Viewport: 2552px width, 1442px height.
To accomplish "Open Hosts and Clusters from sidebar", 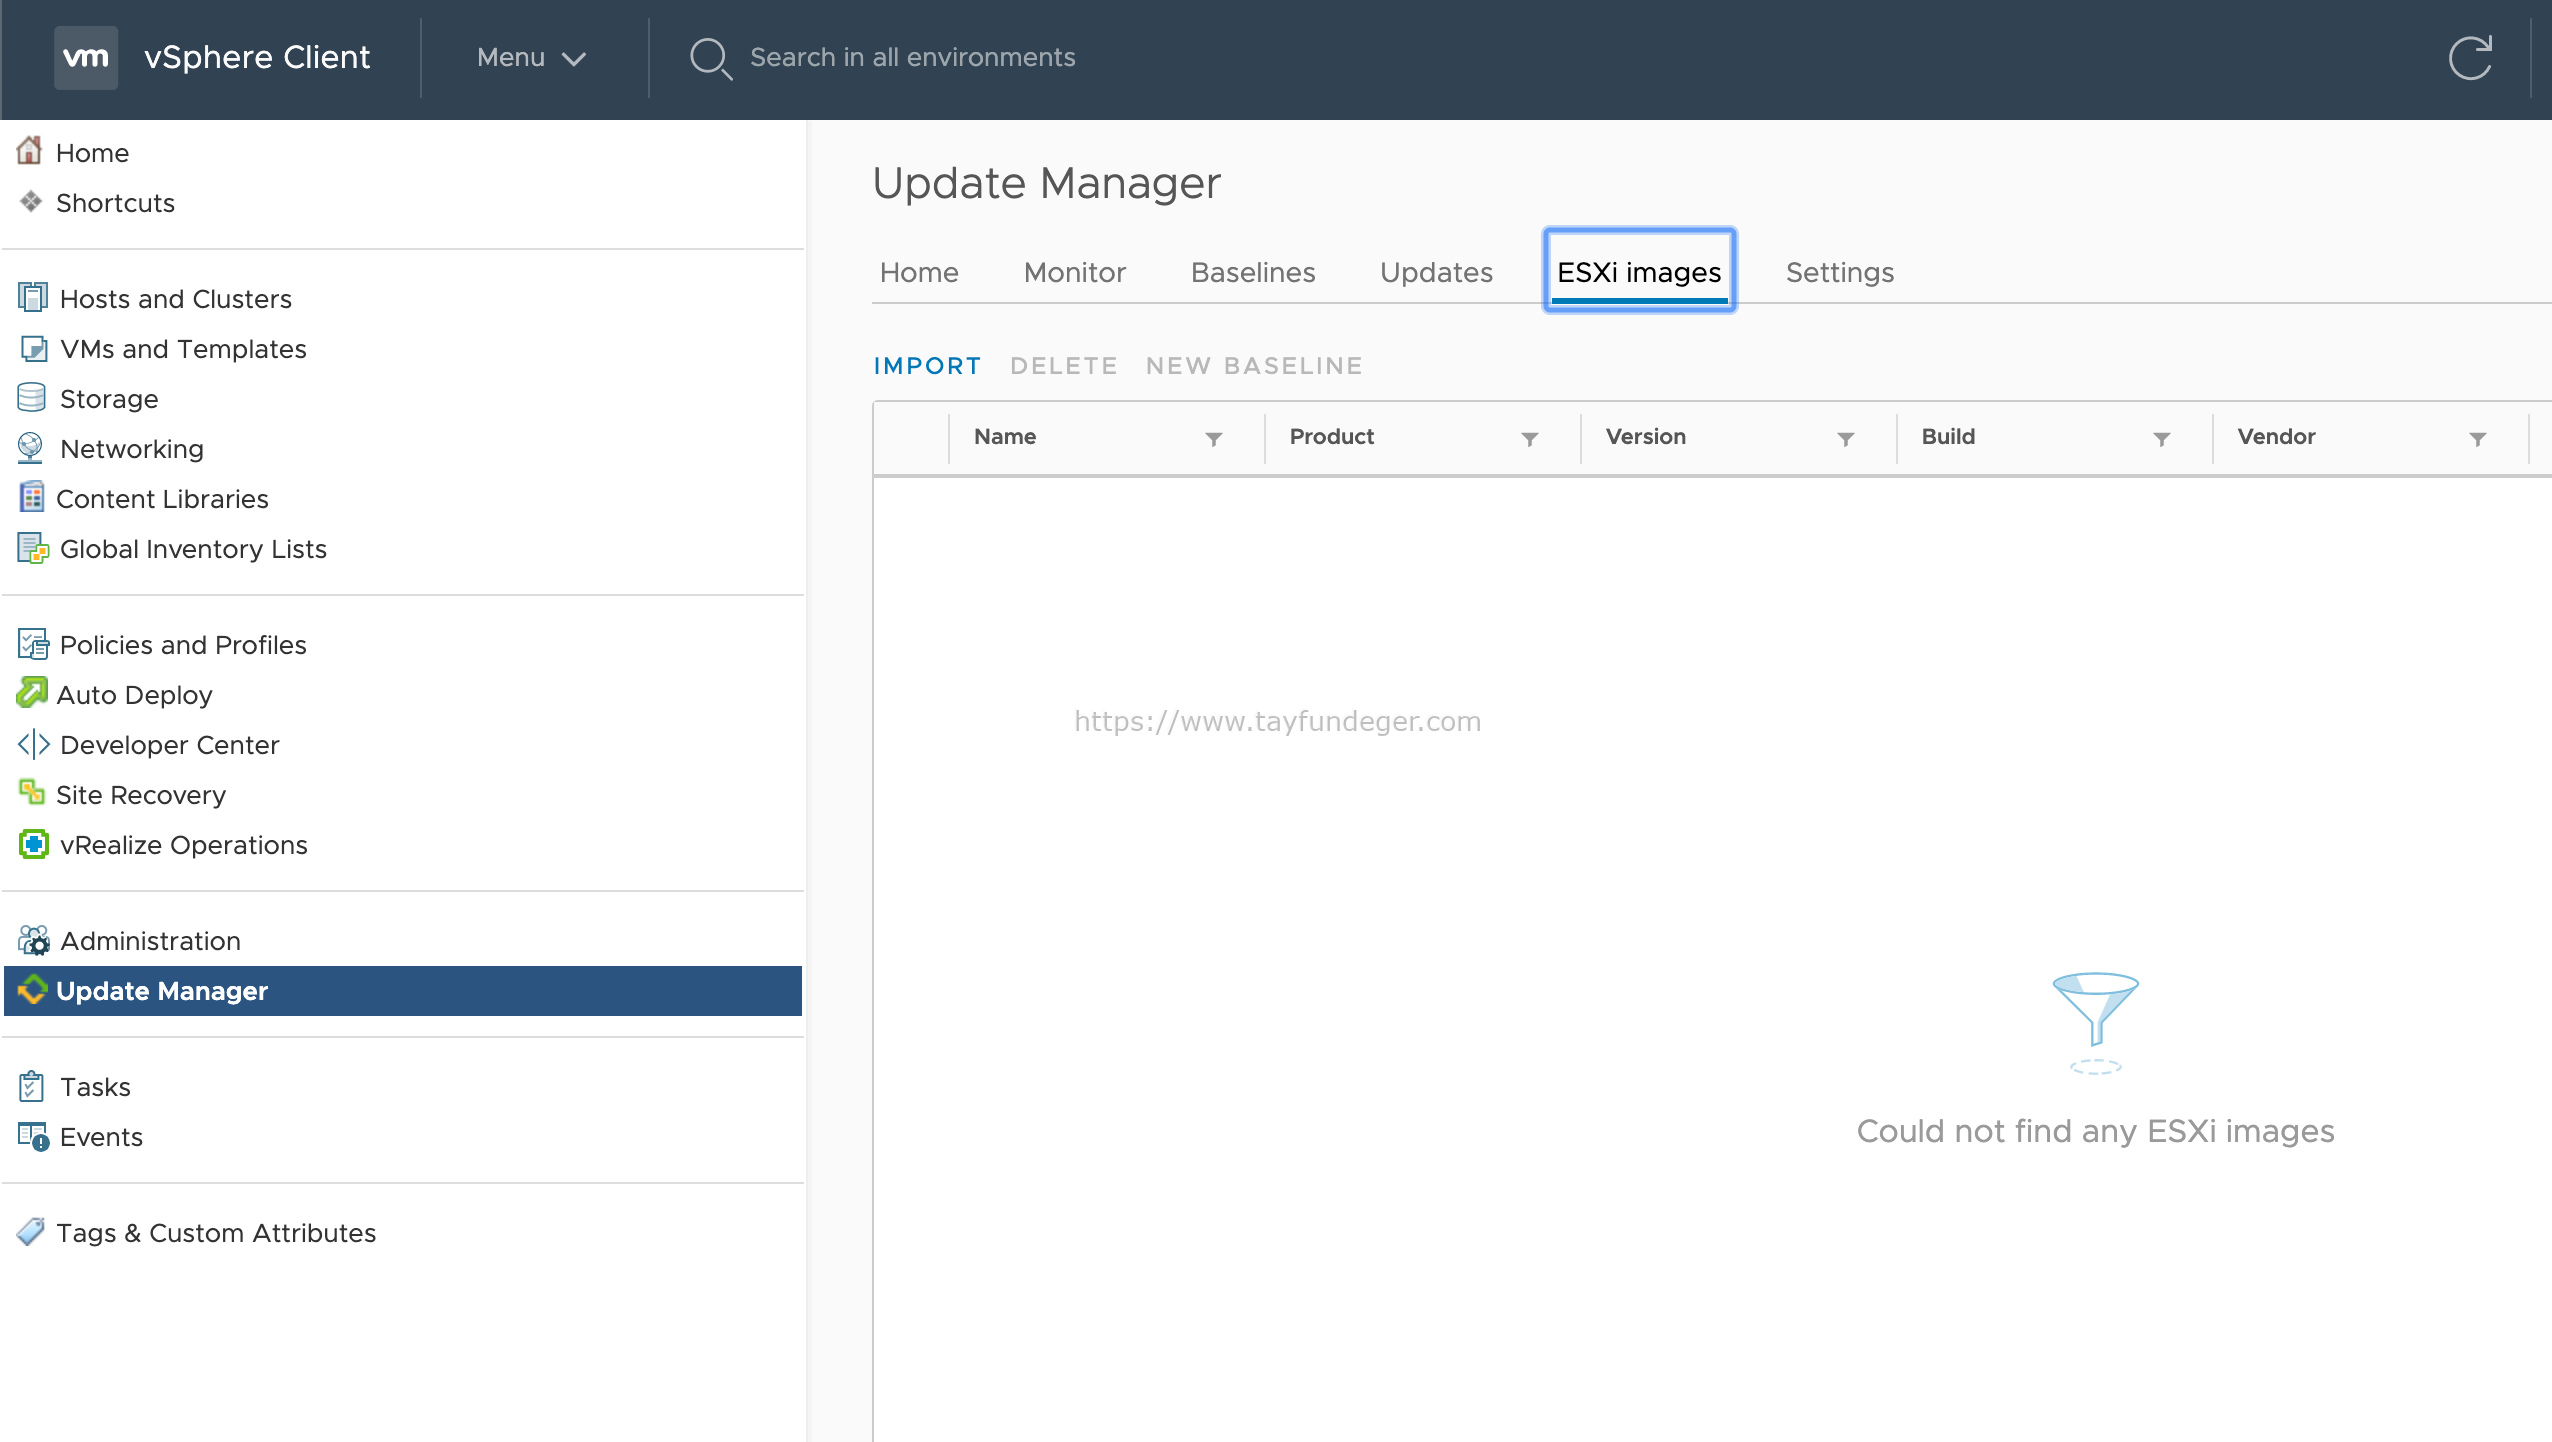I will coord(175,299).
